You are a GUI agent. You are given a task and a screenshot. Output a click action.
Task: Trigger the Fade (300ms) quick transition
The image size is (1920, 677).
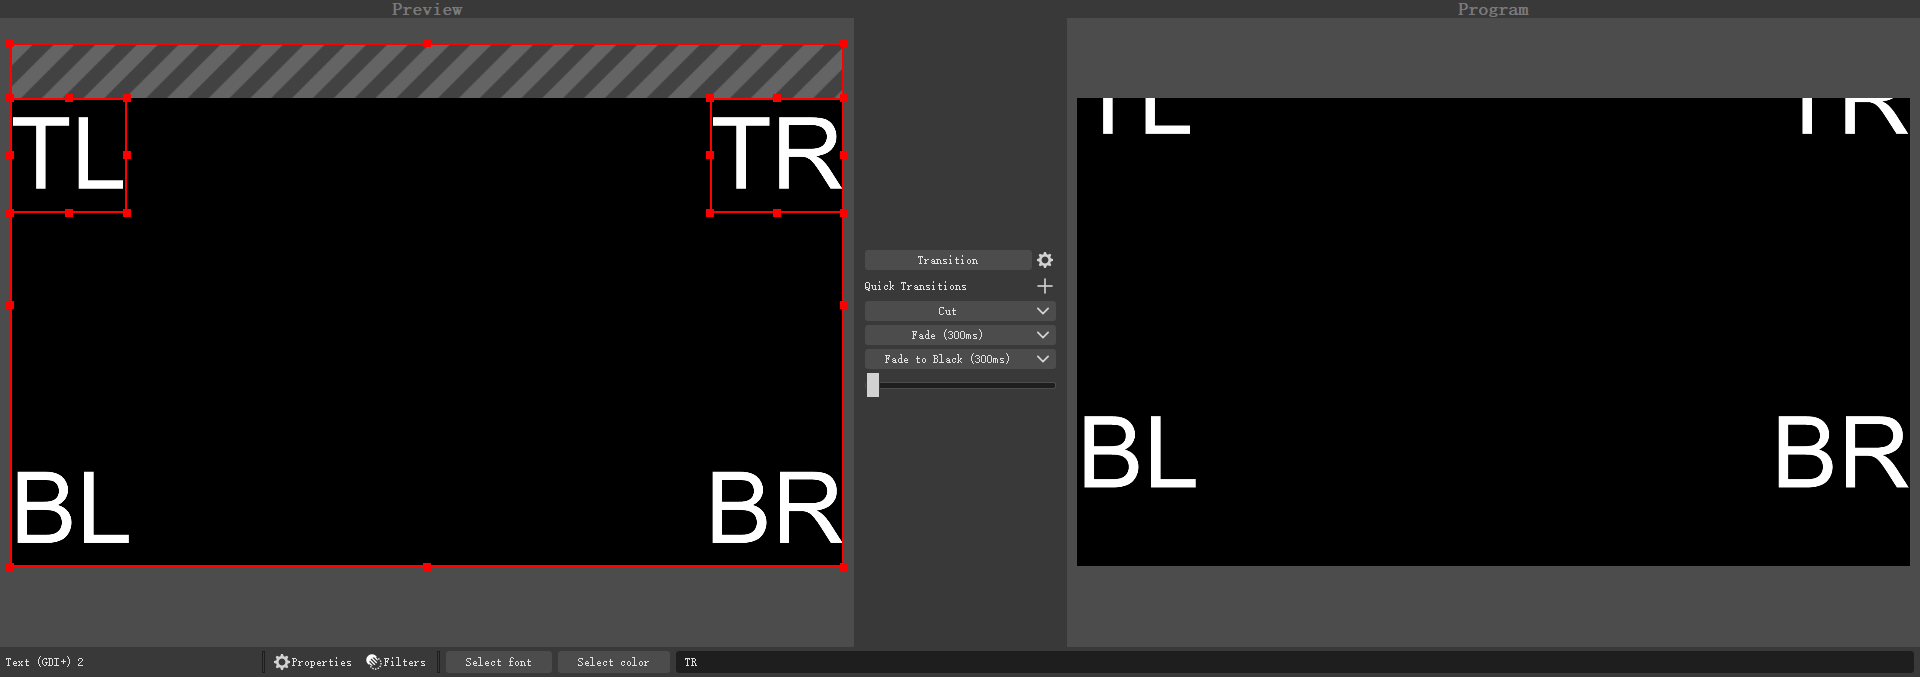coord(947,335)
